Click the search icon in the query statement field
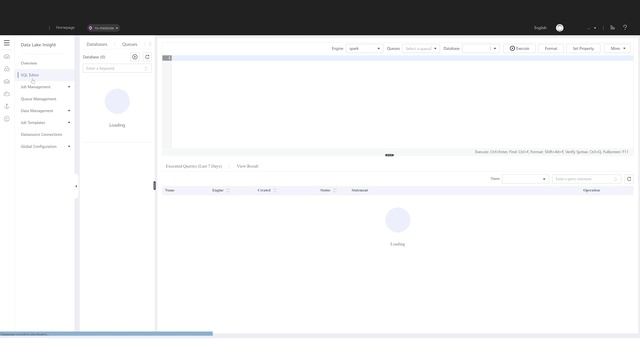 (616, 179)
